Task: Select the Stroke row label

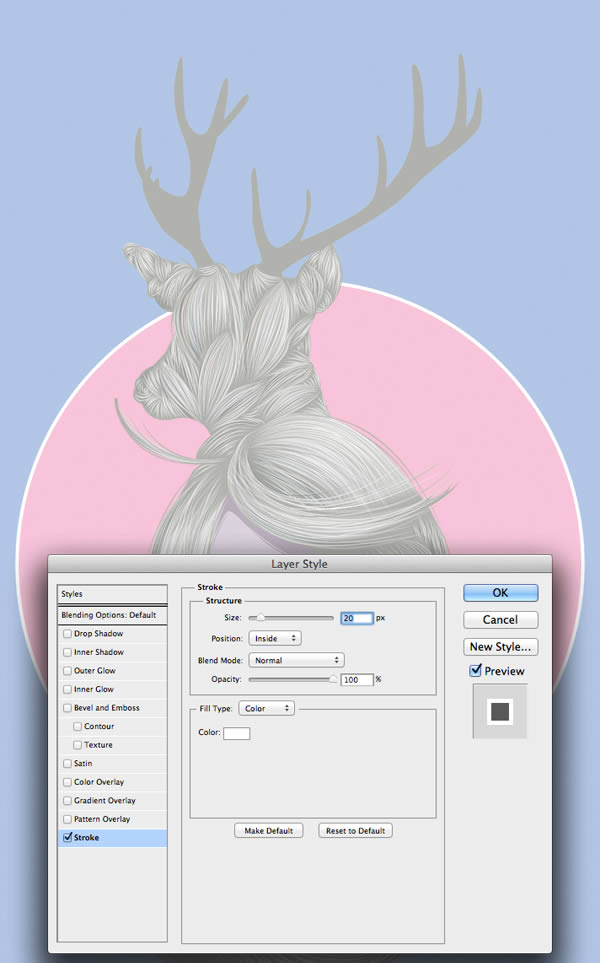Action: click(87, 838)
